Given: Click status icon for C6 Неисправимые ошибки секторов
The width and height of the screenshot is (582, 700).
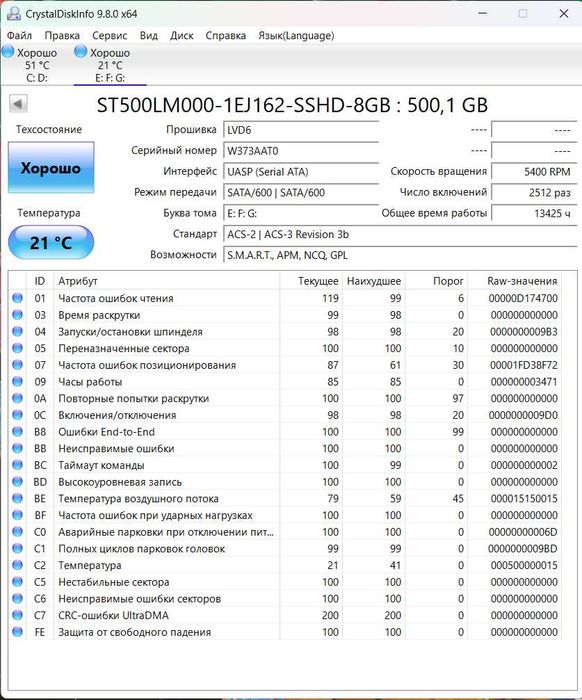Looking at the screenshot, I should (17, 598).
